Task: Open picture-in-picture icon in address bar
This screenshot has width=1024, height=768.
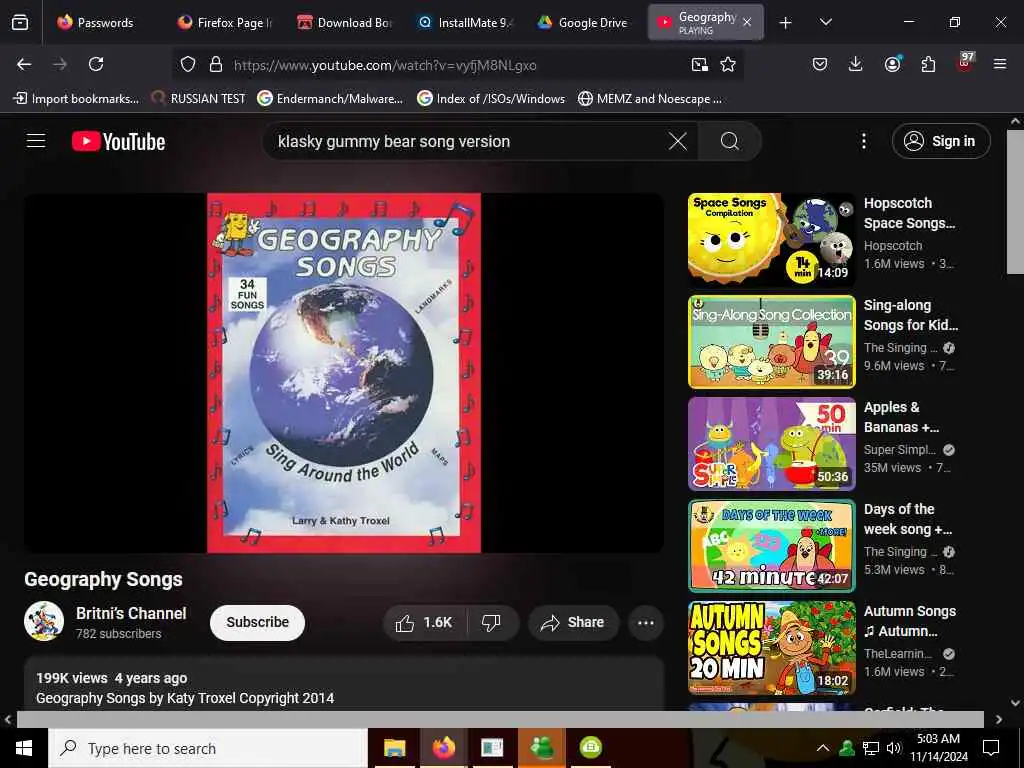Action: pos(699,64)
